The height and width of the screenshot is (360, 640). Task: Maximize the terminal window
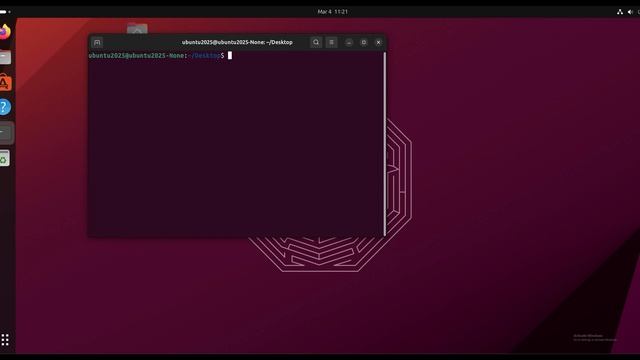[x=364, y=42]
